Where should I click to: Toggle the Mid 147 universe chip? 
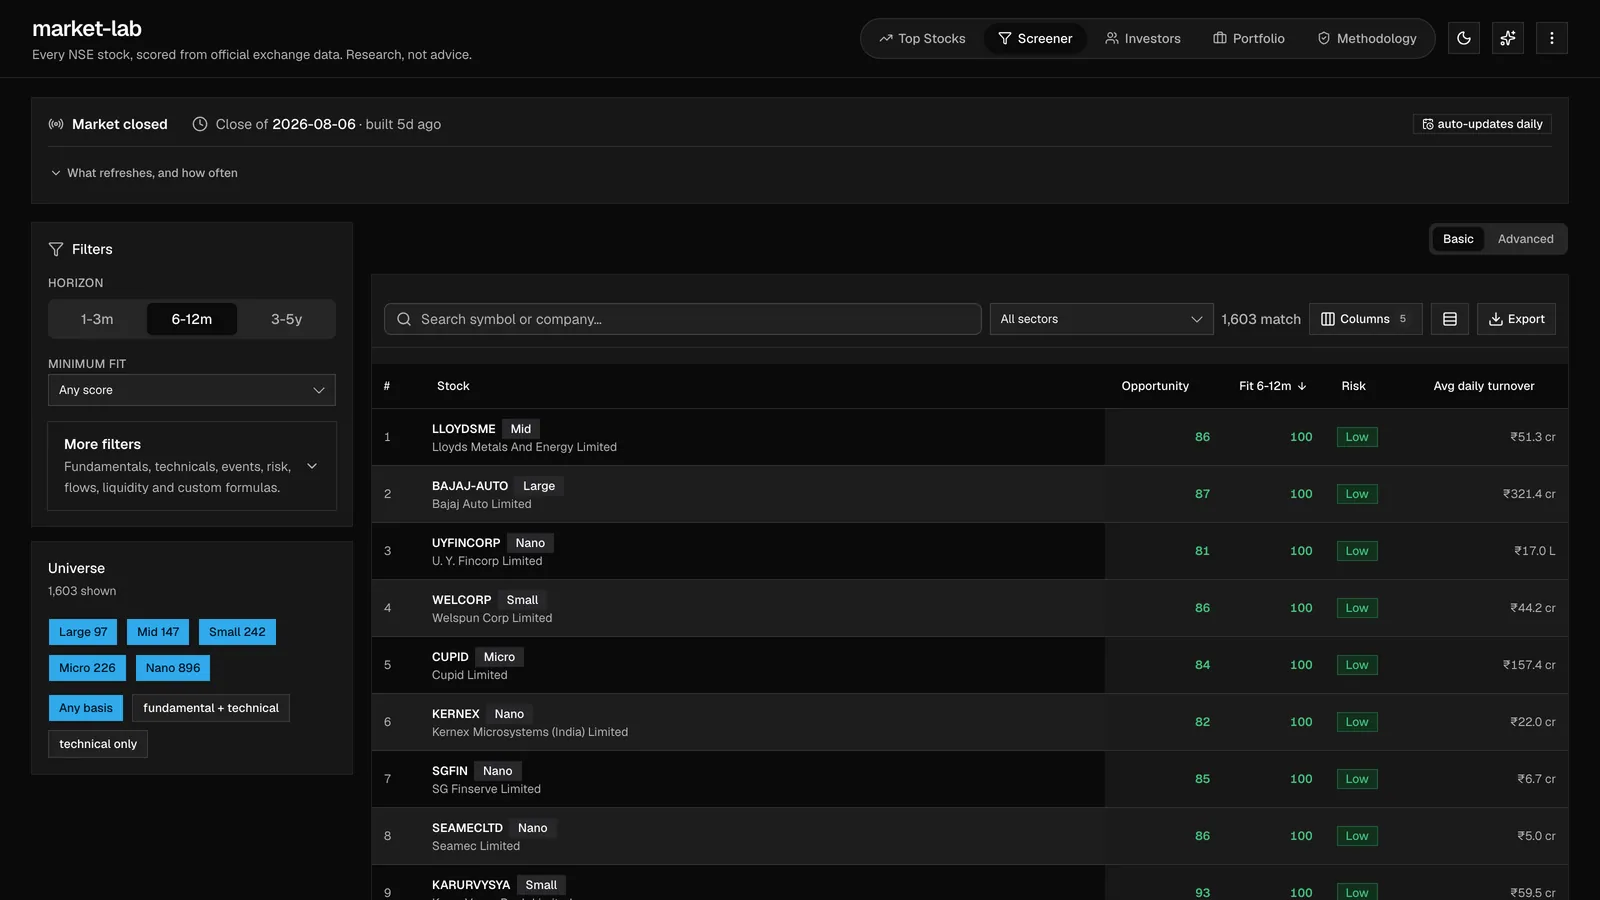(158, 632)
